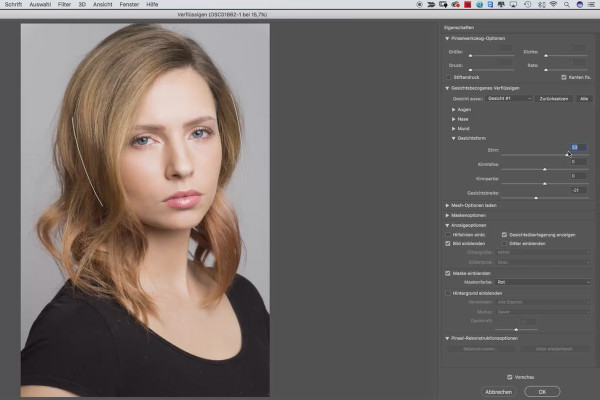Open Spotlight search magnifier icon

click(x=567, y=5)
